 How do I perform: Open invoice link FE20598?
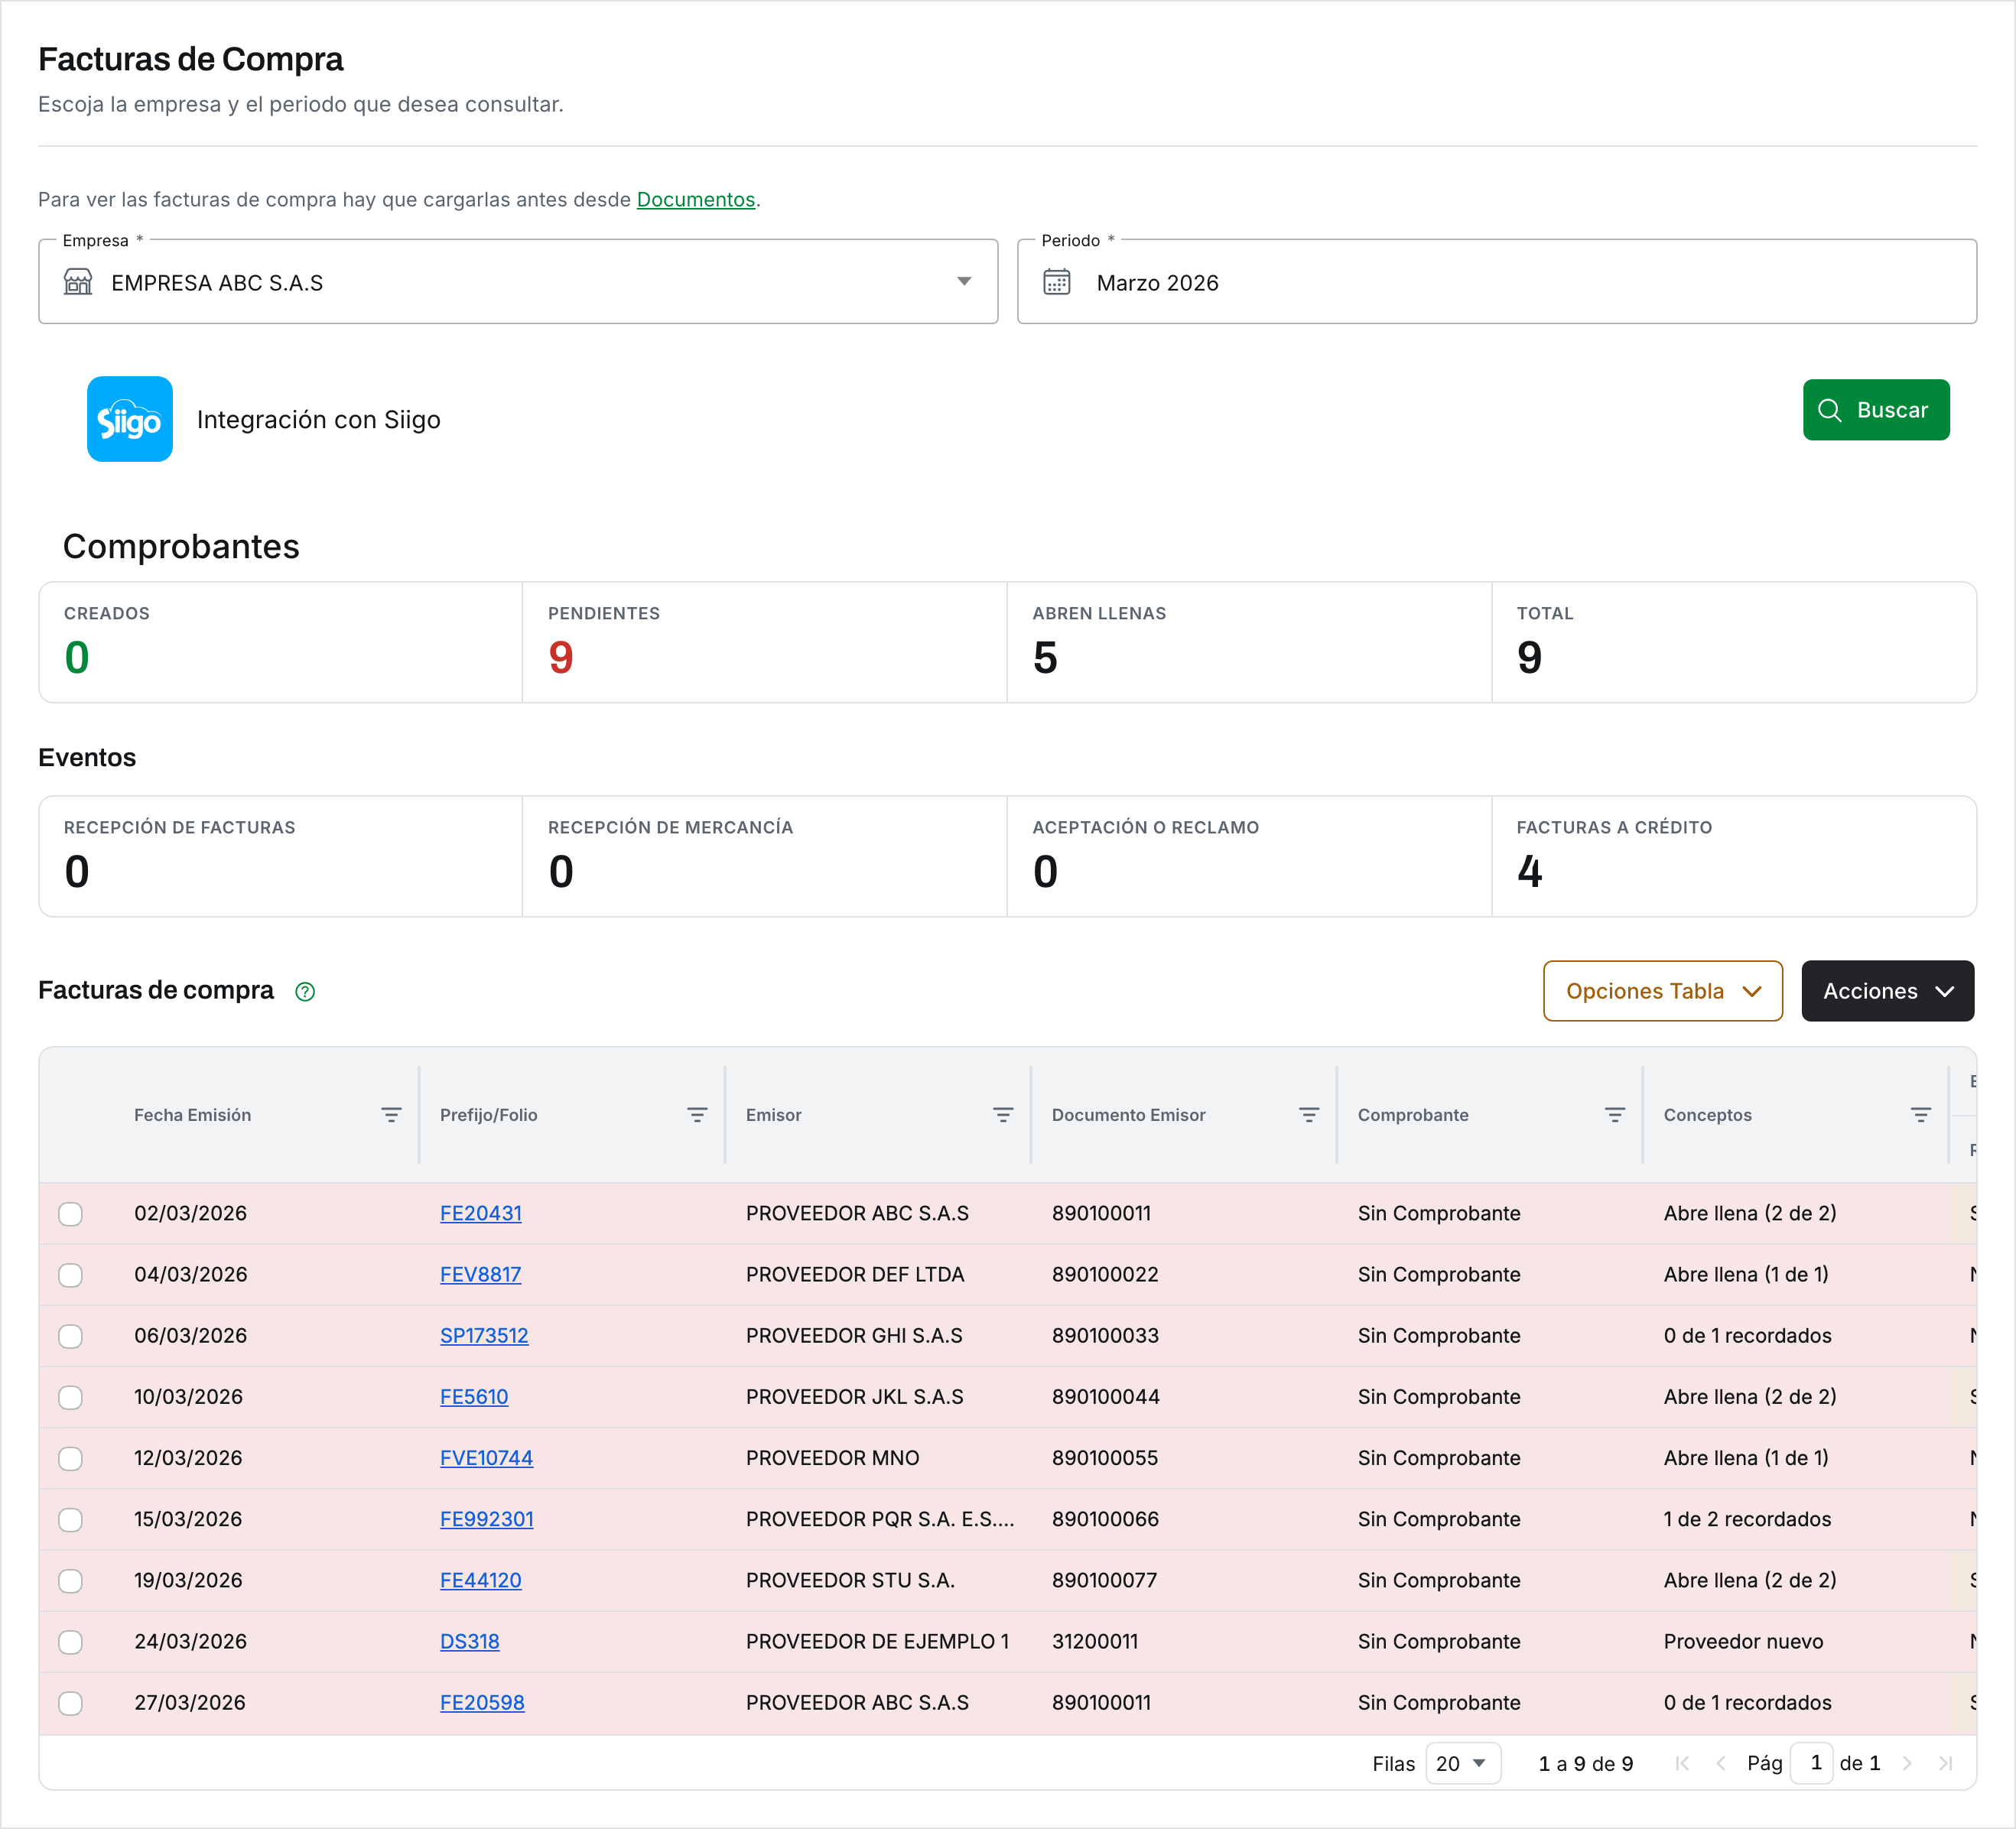coord(482,1702)
